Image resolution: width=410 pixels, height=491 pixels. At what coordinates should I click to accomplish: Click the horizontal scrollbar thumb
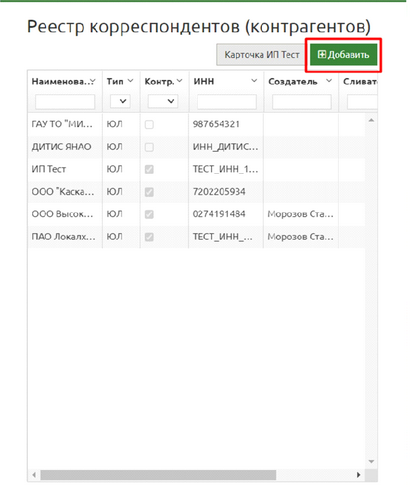point(158,475)
